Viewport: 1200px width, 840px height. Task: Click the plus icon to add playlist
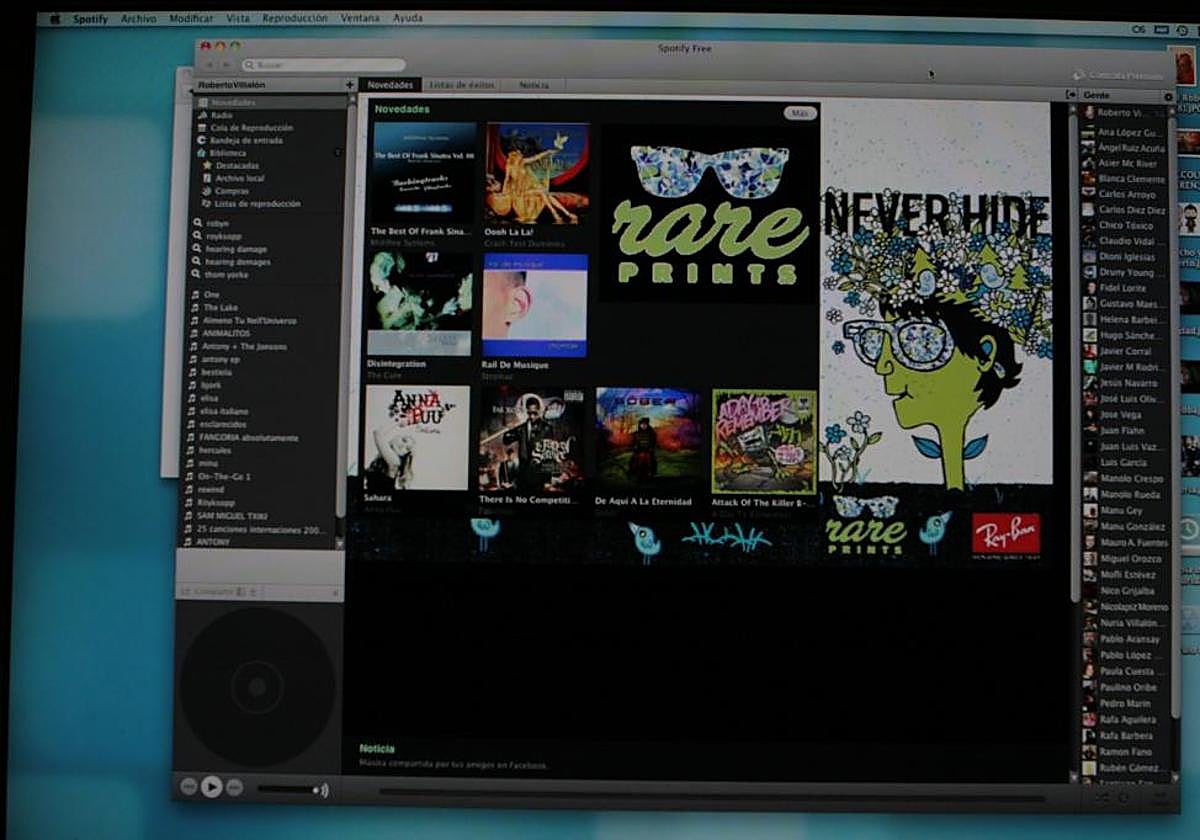[349, 85]
